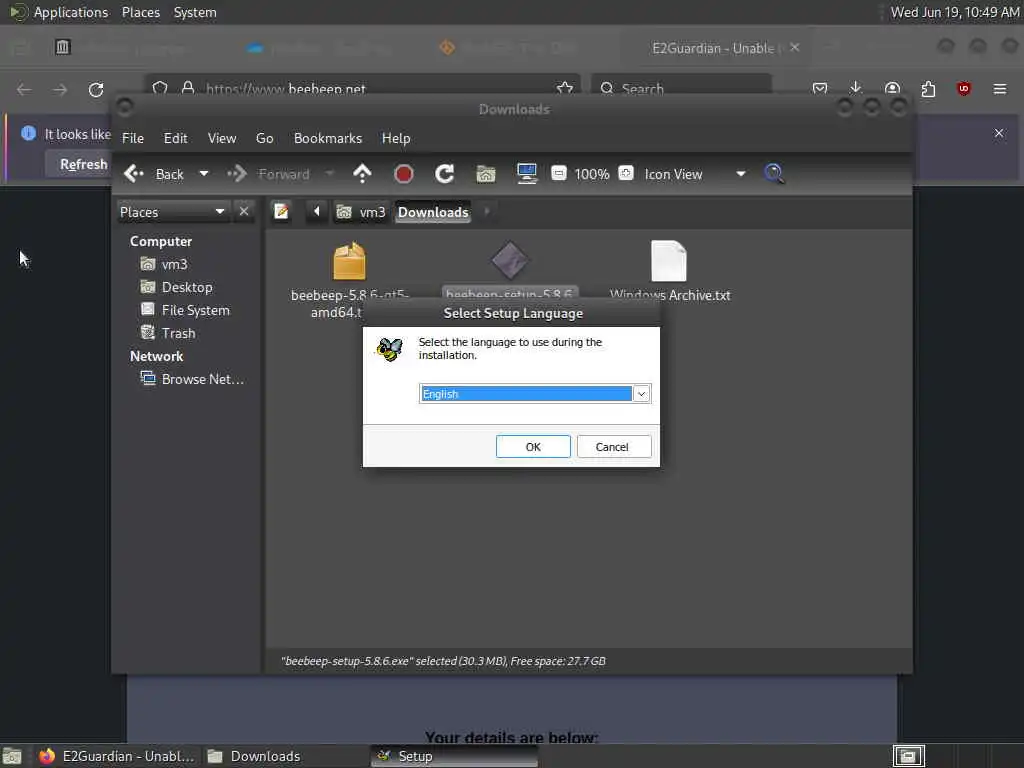Open the Places sidebar dropdown

pos(172,212)
